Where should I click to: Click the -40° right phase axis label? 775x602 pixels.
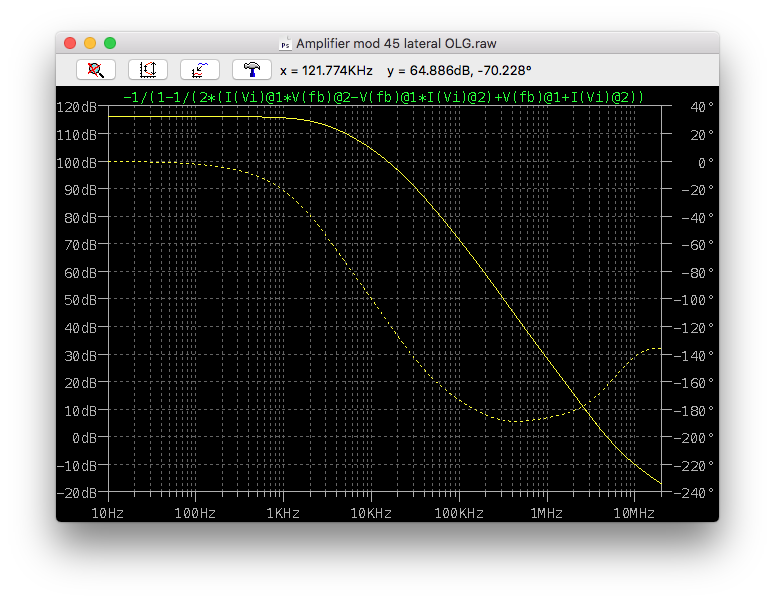pyautogui.click(x=698, y=217)
